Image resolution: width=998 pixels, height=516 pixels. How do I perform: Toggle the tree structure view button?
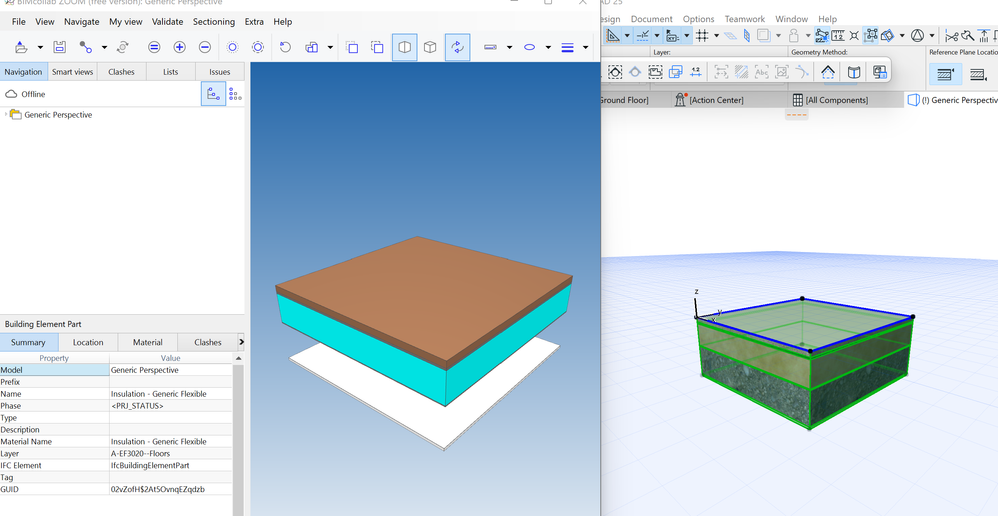pyautogui.click(x=213, y=94)
